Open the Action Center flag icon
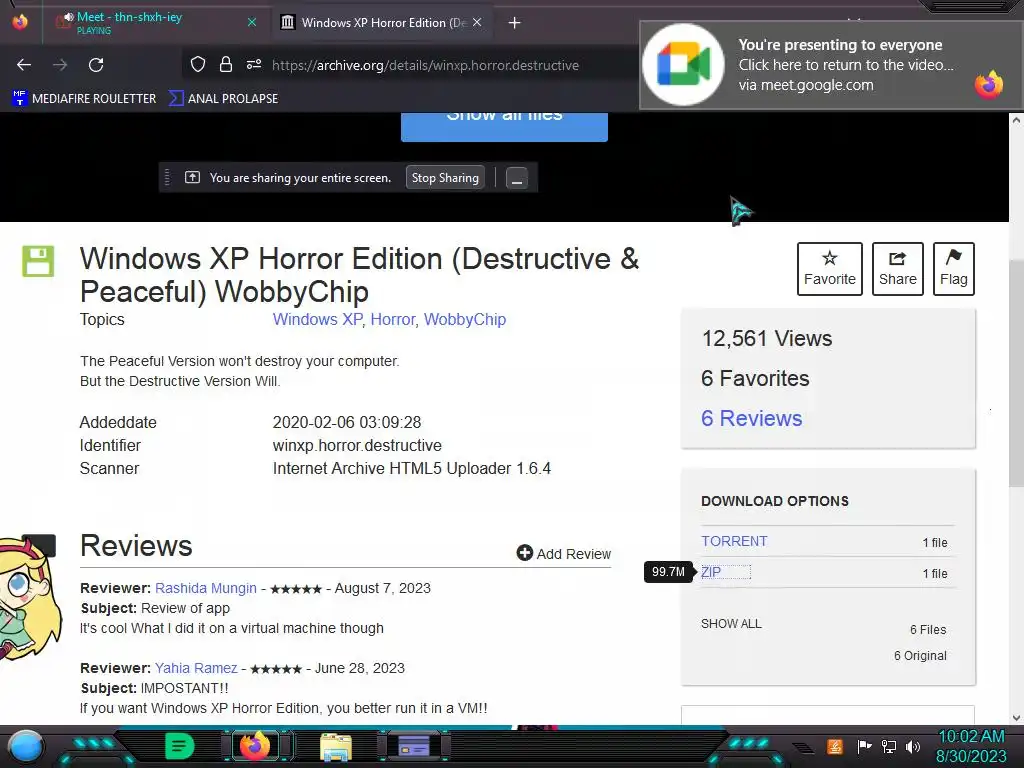This screenshot has height=768, width=1024. [864, 746]
